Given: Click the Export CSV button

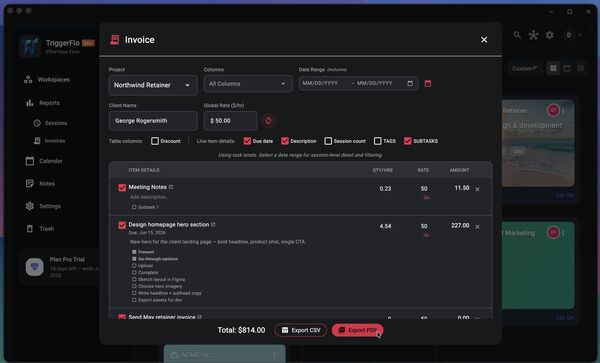Looking at the screenshot, I should pyautogui.click(x=301, y=330).
